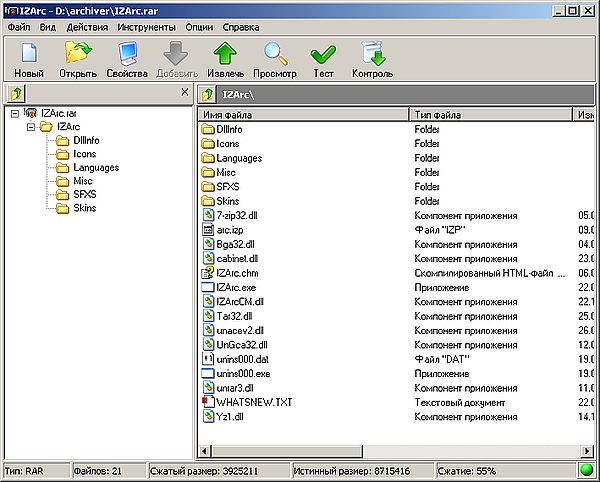
Task: Select Icons in the folder tree
Action: 85,154
